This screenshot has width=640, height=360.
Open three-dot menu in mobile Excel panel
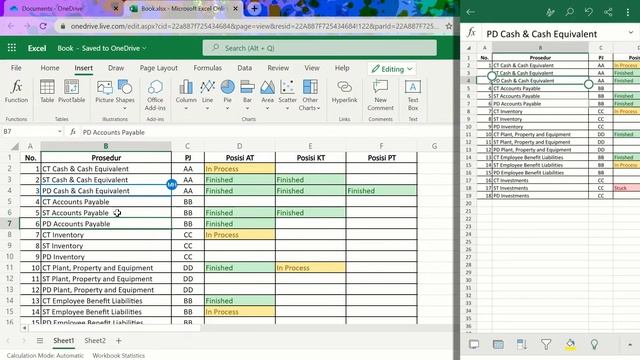627,12
